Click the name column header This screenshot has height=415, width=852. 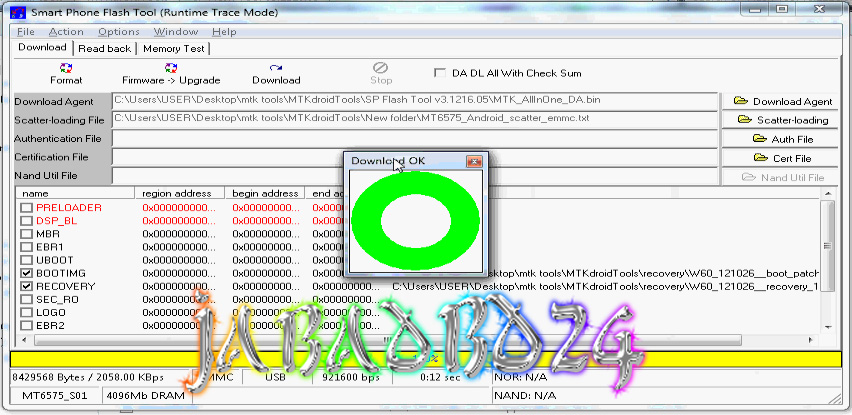point(75,193)
